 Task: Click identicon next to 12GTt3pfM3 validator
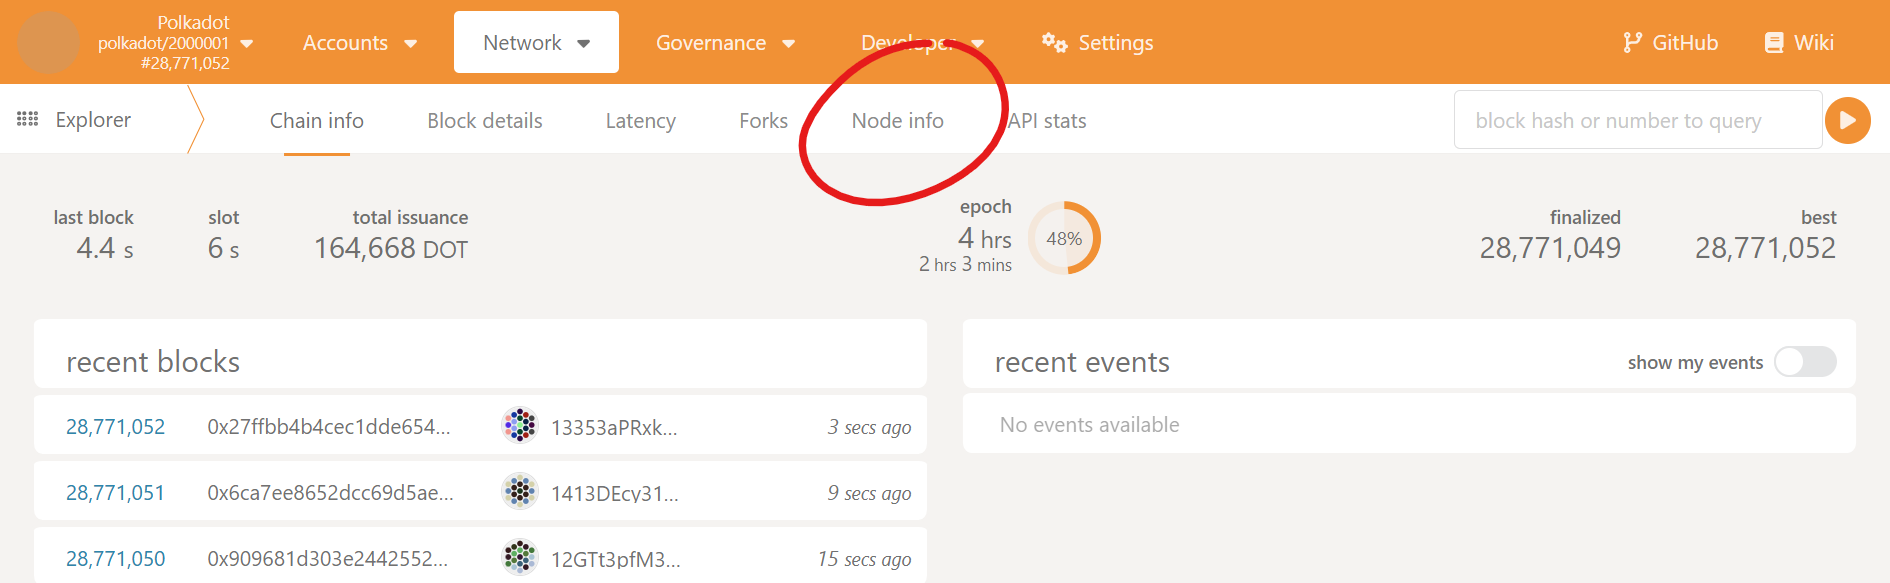519,557
